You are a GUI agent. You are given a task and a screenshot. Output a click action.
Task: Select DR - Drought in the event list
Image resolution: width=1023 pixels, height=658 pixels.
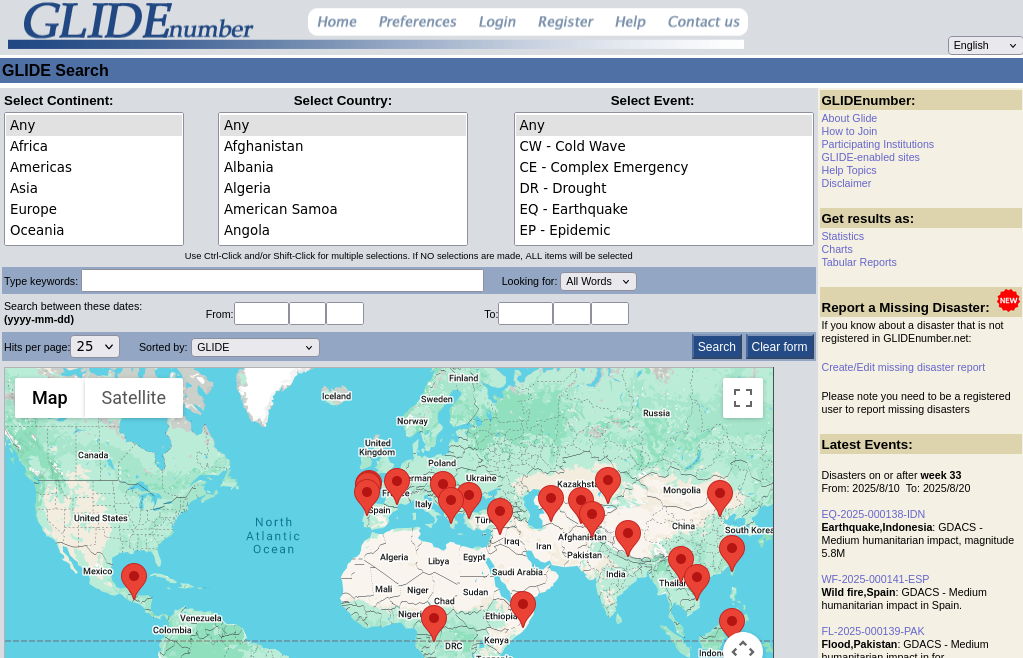664,188
